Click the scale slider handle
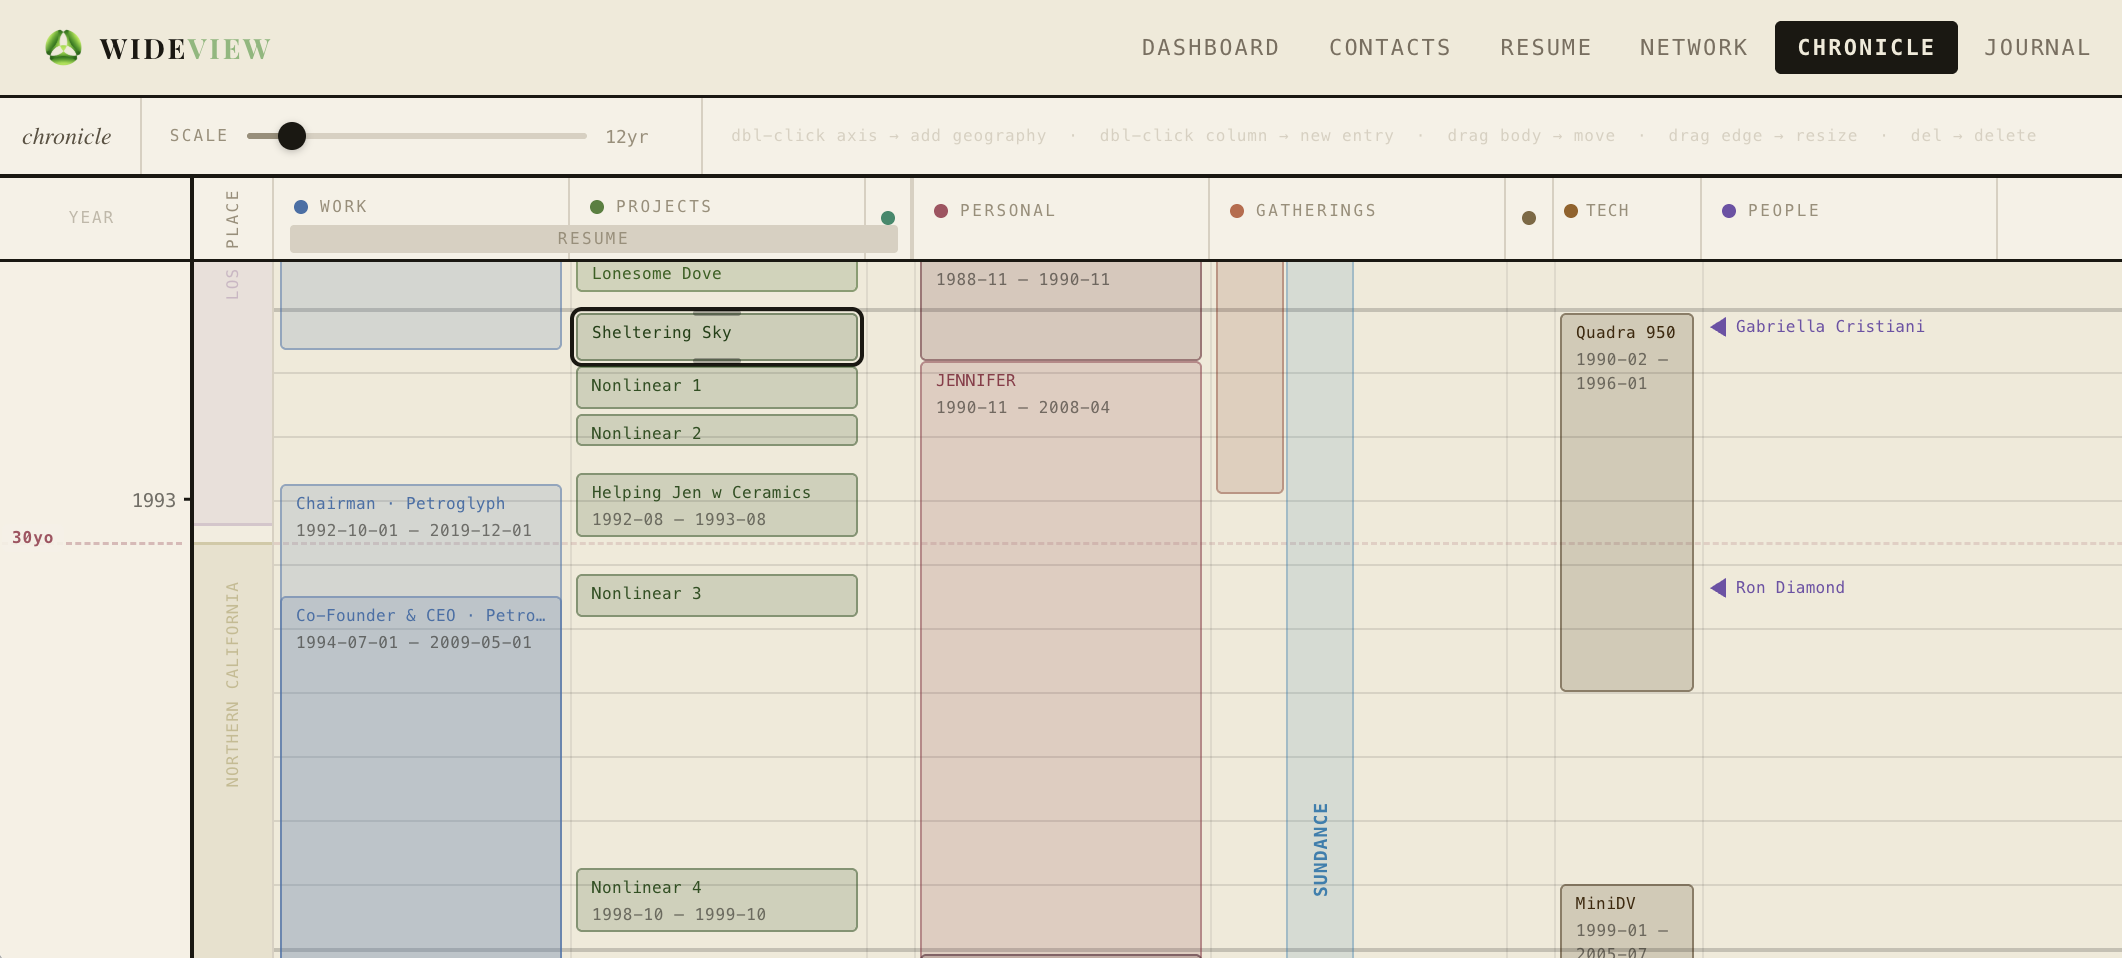The width and height of the screenshot is (2122, 958). point(292,136)
